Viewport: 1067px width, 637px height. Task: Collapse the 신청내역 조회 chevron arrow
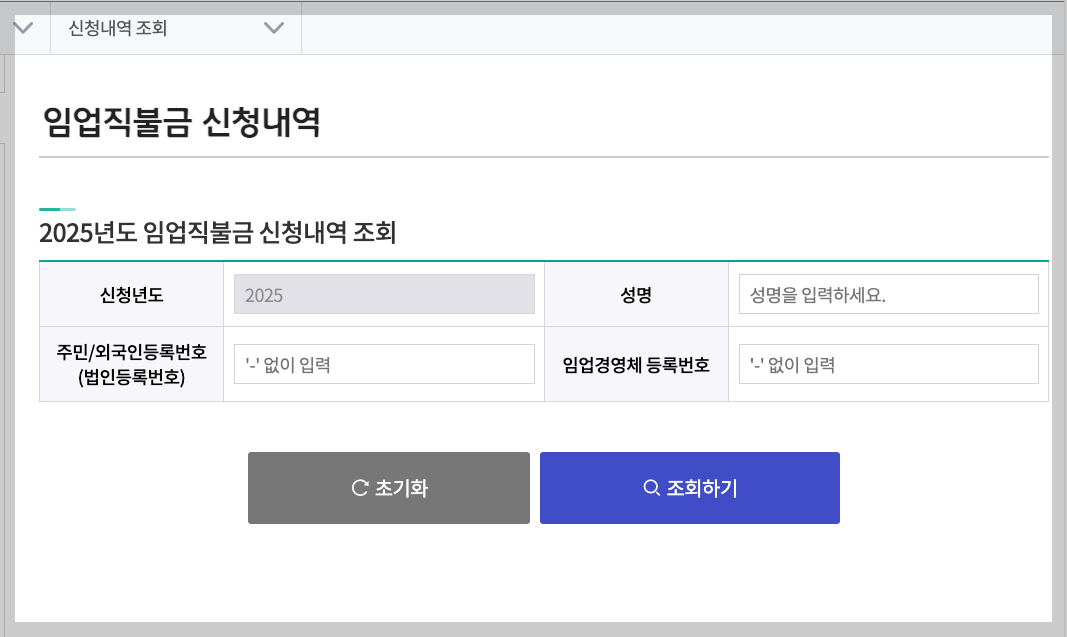(x=275, y=29)
